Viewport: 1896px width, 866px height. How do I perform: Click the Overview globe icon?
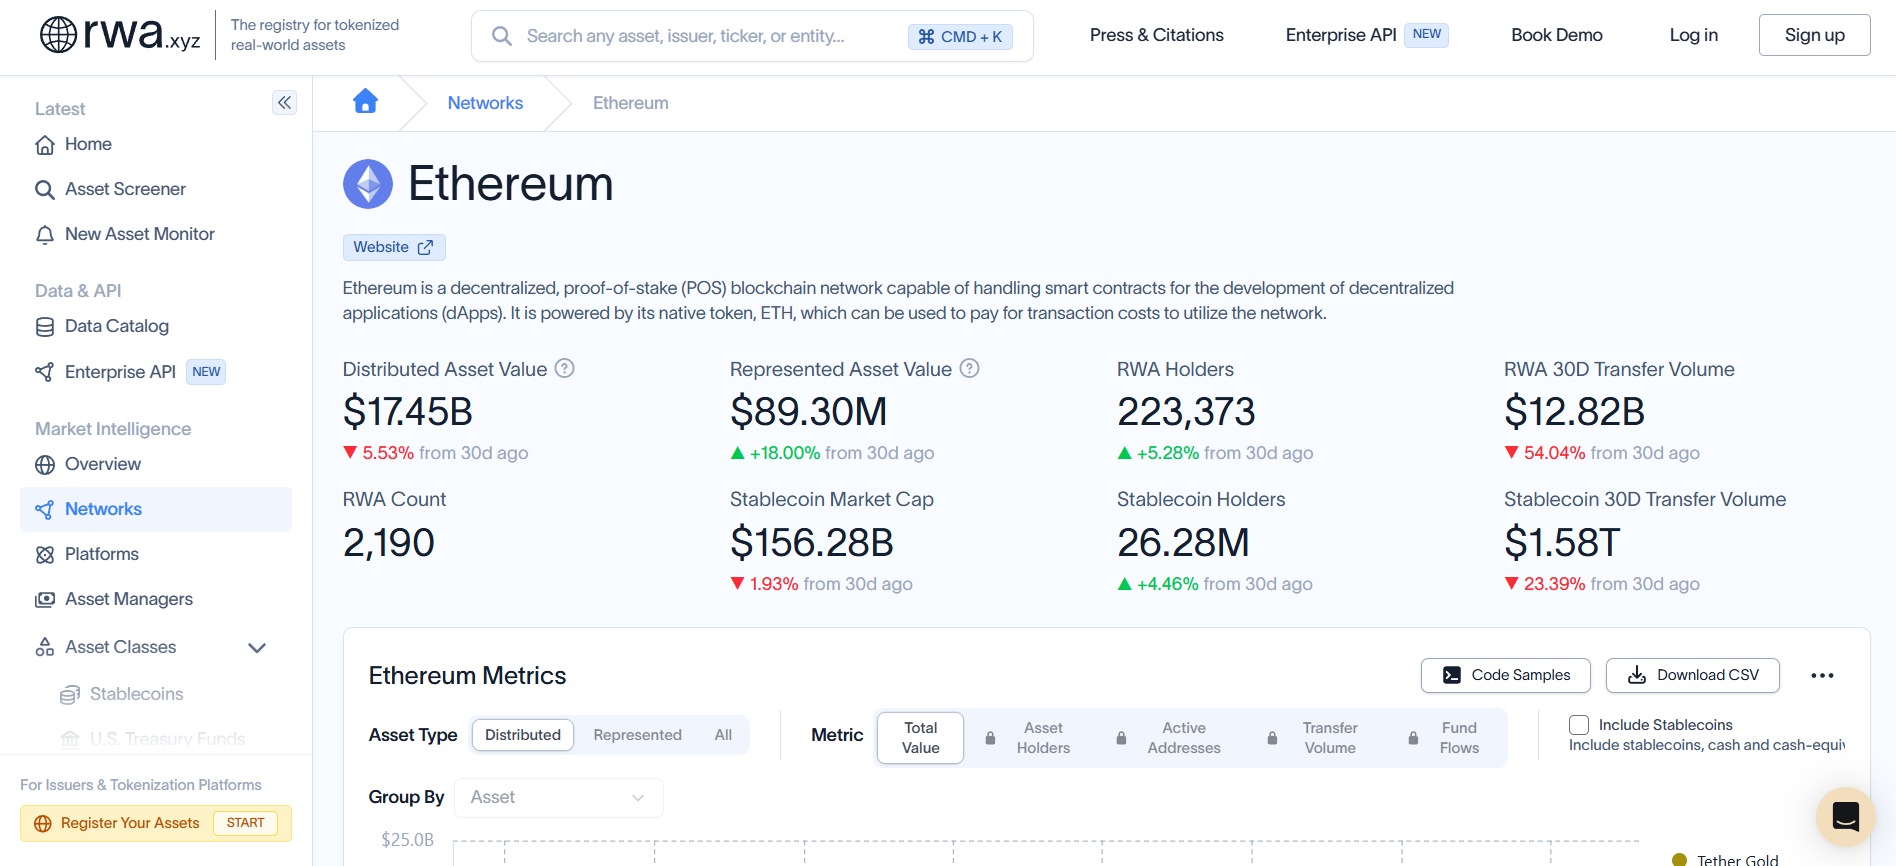(45, 465)
